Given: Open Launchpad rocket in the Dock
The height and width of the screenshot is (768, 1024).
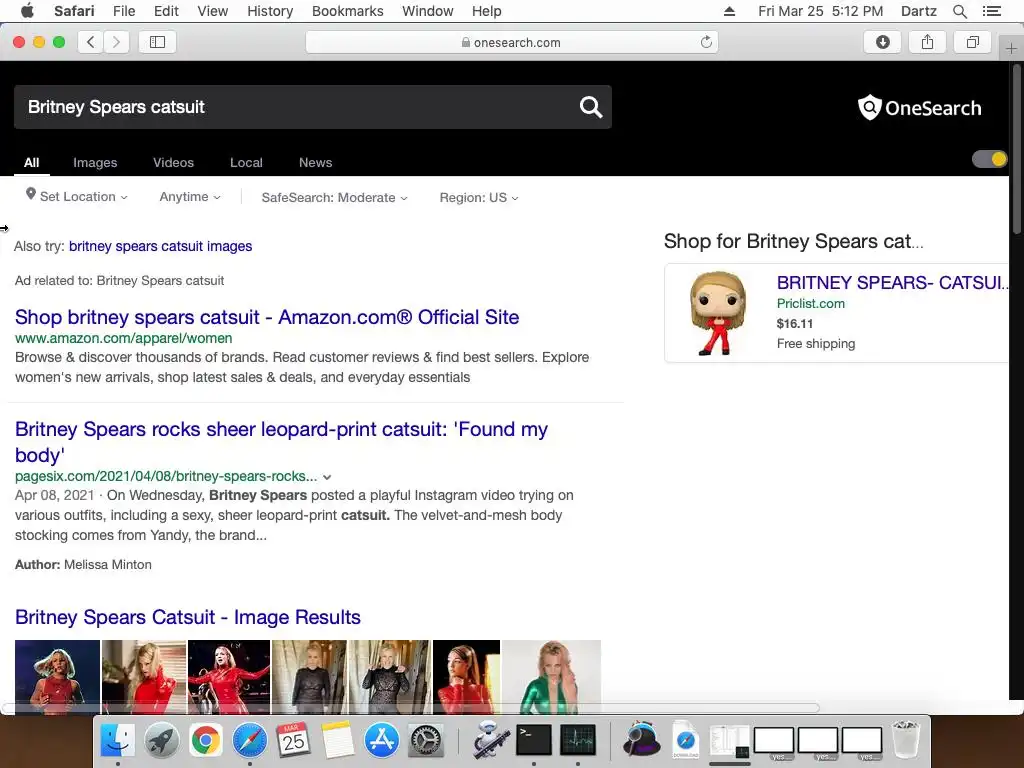Looking at the screenshot, I should coord(161,741).
